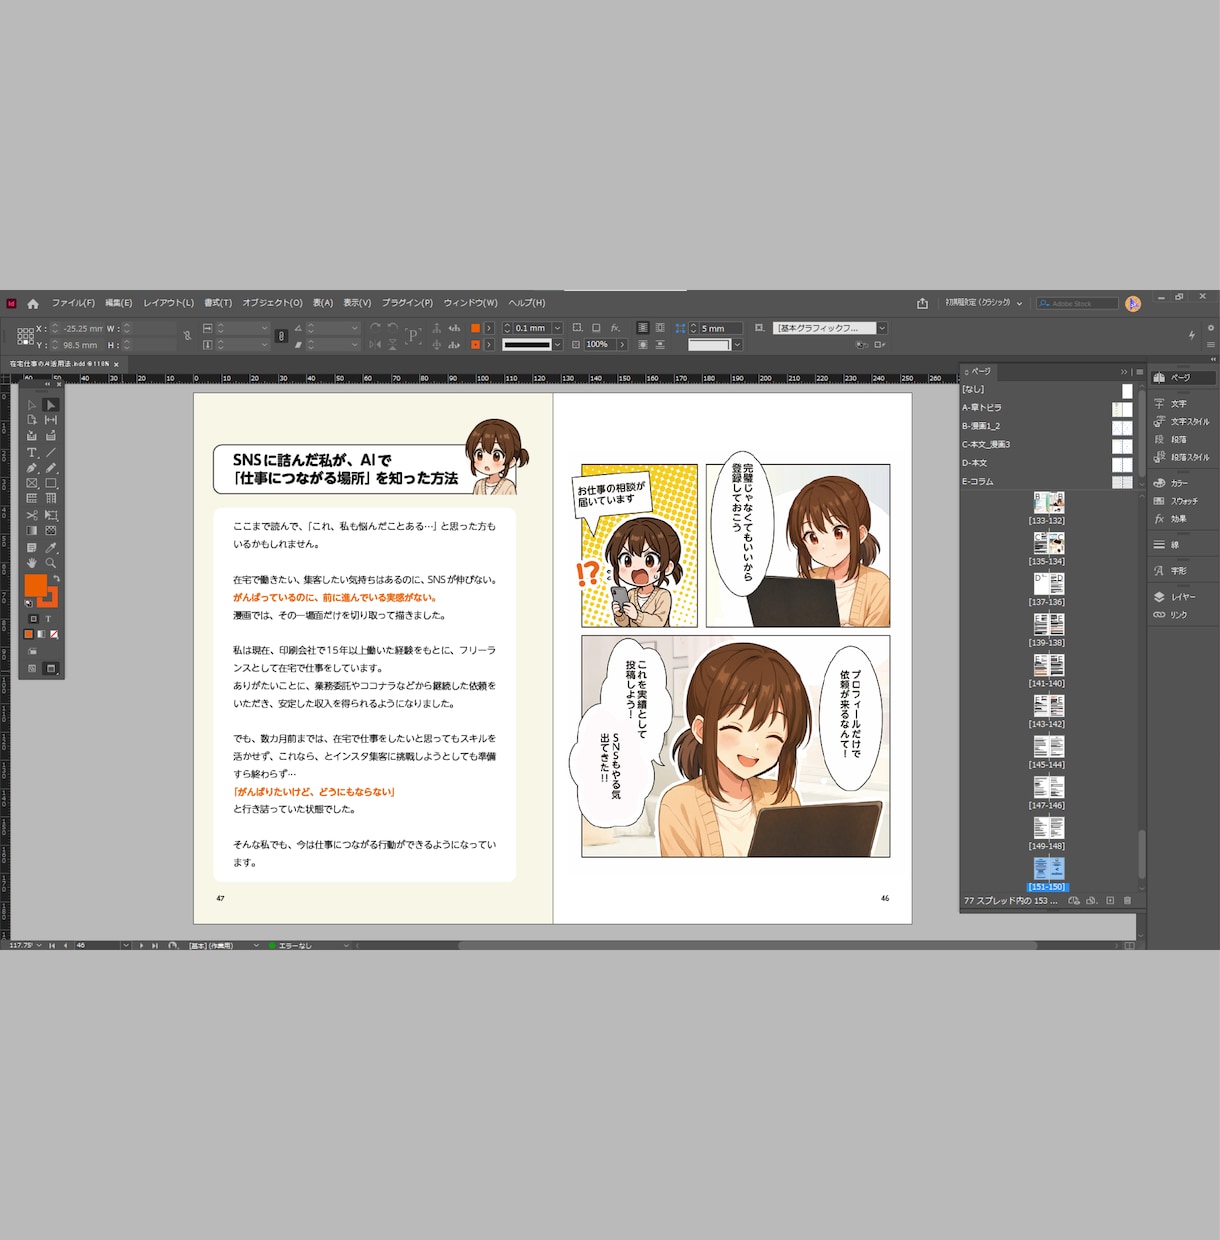Open the レイヤー panel button

click(1174, 597)
